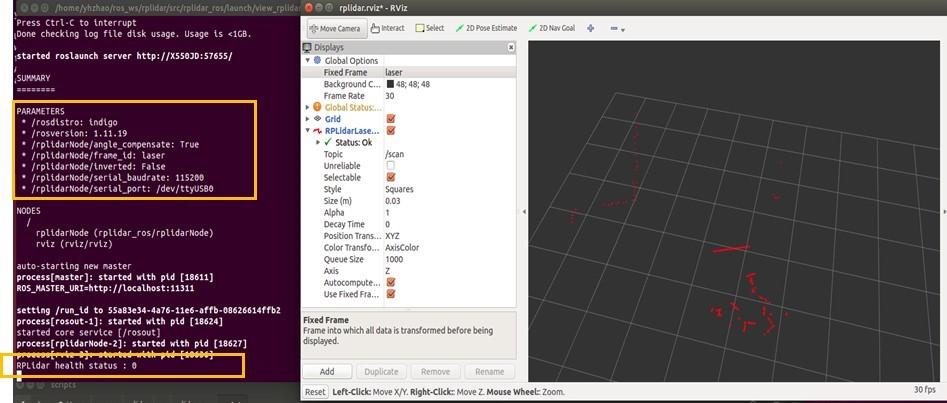The height and width of the screenshot is (403, 947).
Task: Click the Remove button
Action: coord(435,372)
